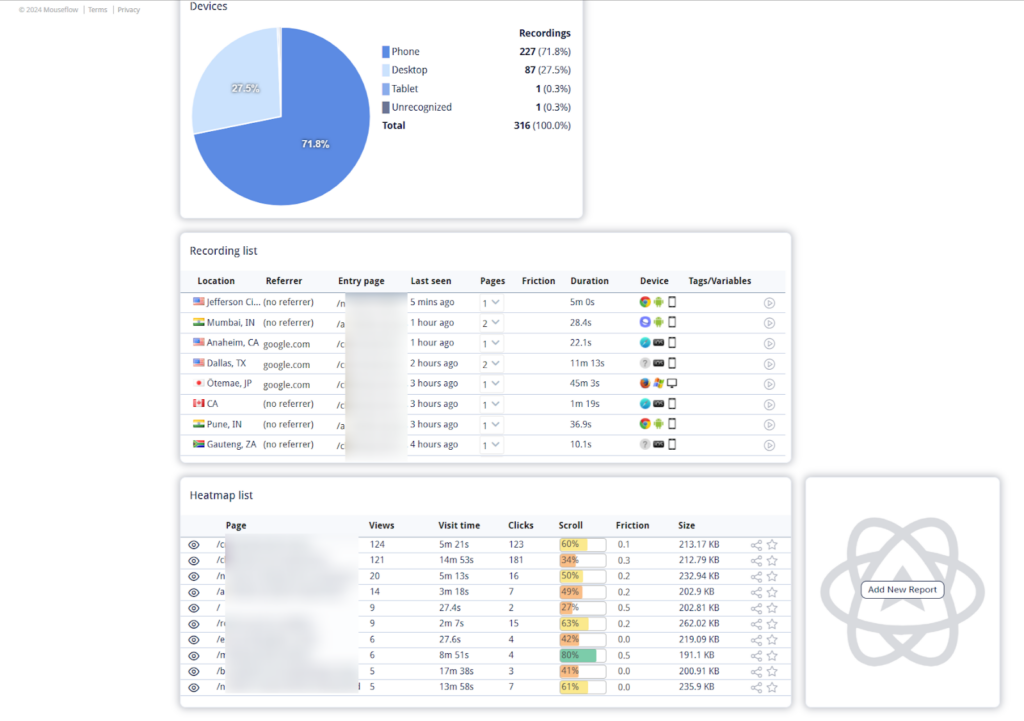Click the Phone legend color swatch
Viewport: 1024px width, 721px height.
coord(385,52)
